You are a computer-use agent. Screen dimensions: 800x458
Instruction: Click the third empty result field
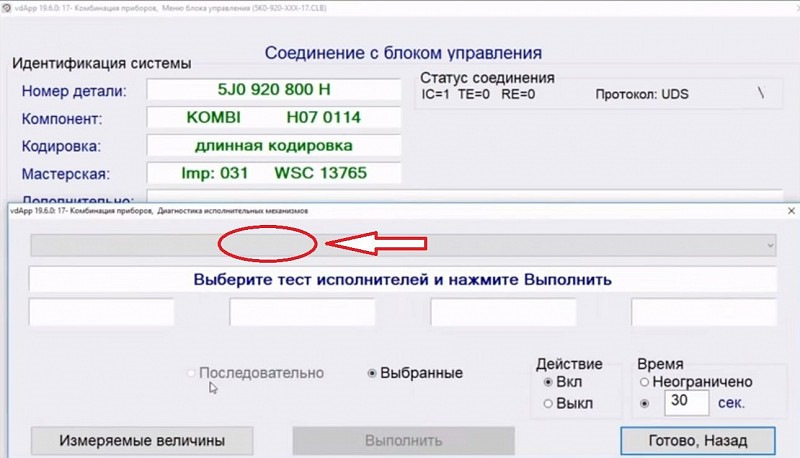pos(503,312)
